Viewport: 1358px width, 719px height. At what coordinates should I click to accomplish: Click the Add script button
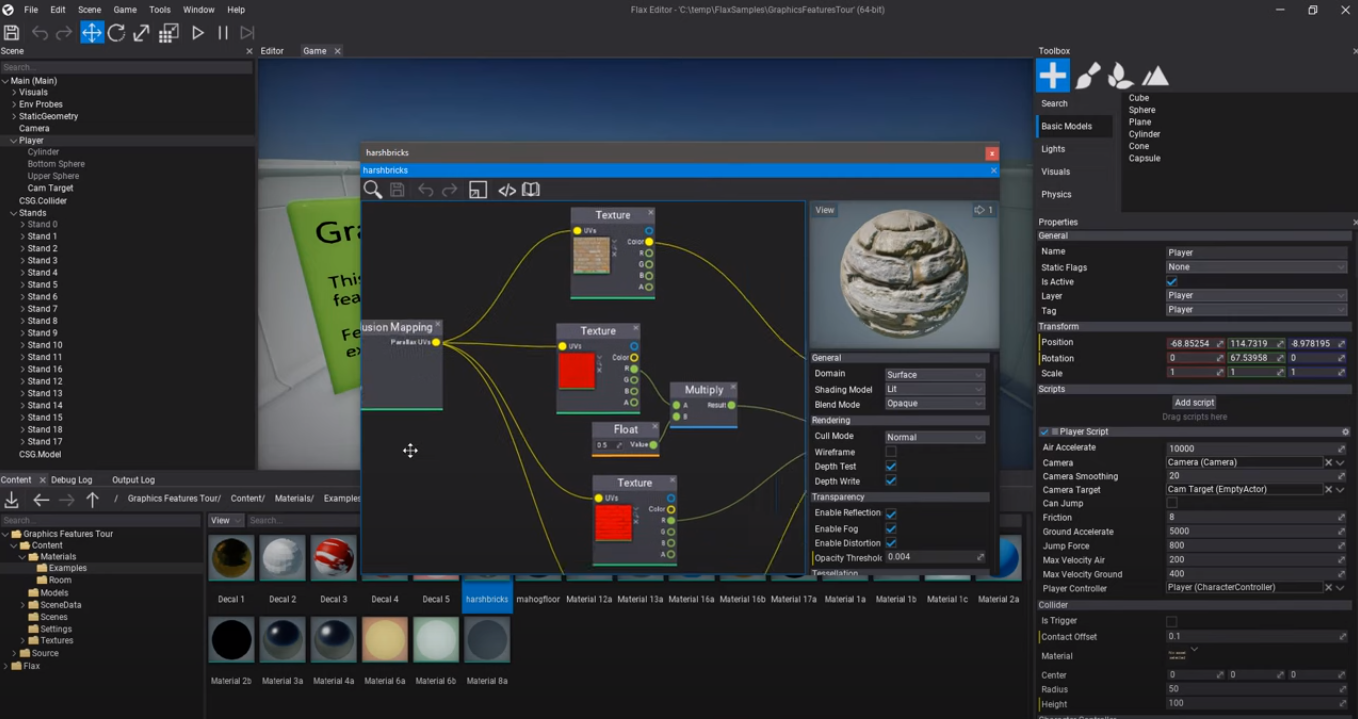[x=1193, y=401]
